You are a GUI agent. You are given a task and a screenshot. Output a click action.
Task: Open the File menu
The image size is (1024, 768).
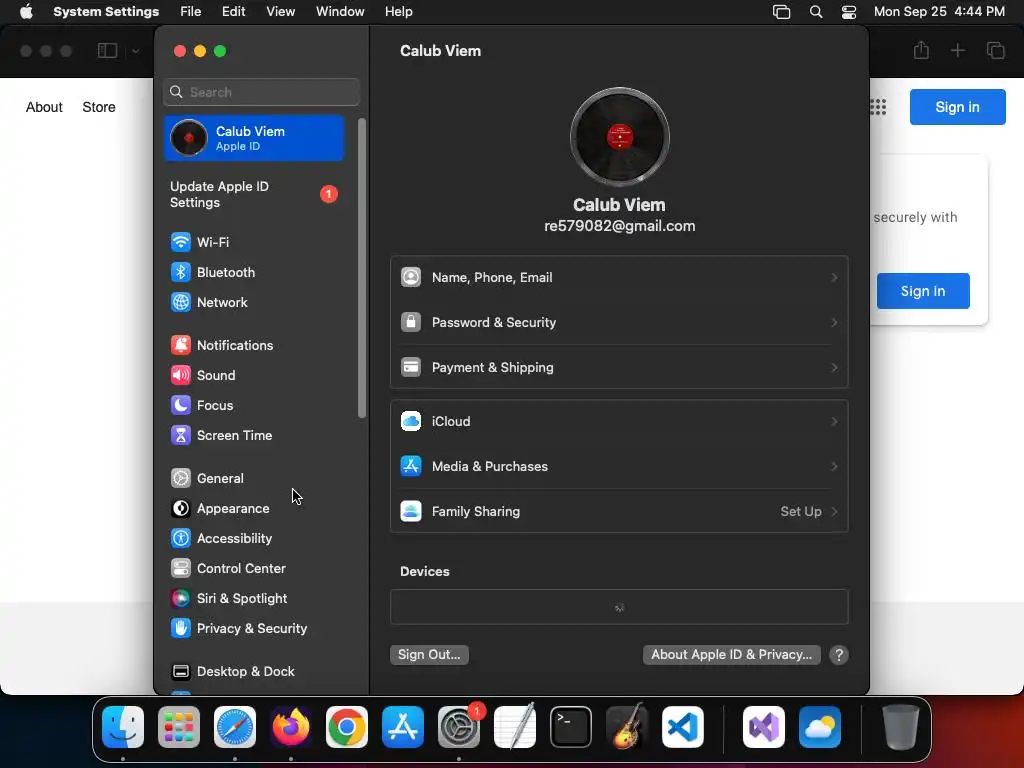pyautogui.click(x=191, y=12)
